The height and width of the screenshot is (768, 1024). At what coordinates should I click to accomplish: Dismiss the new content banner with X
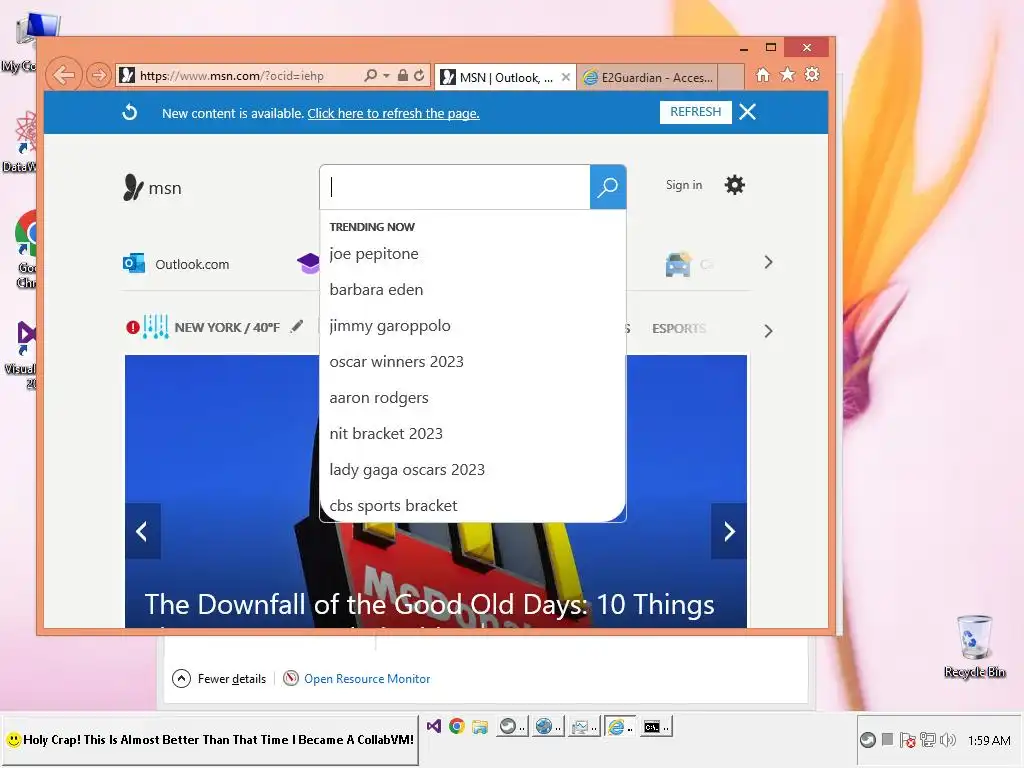748,112
